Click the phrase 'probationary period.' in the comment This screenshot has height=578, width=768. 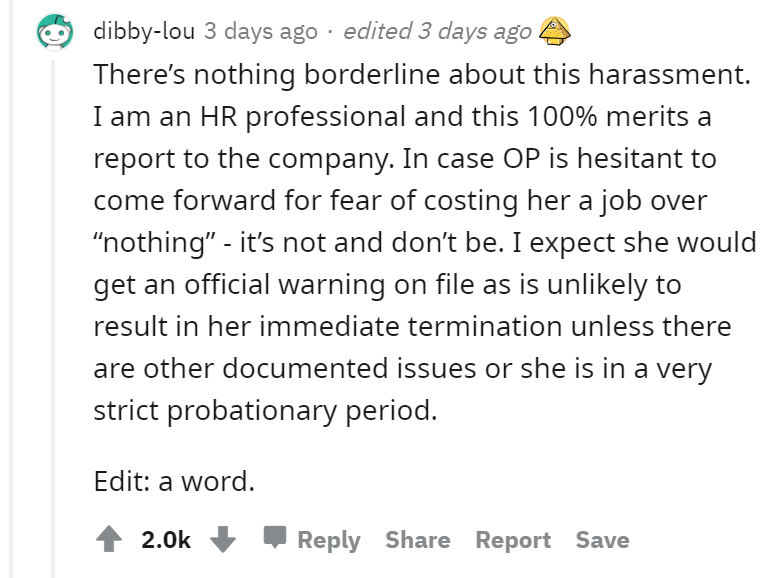coord(302,410)
